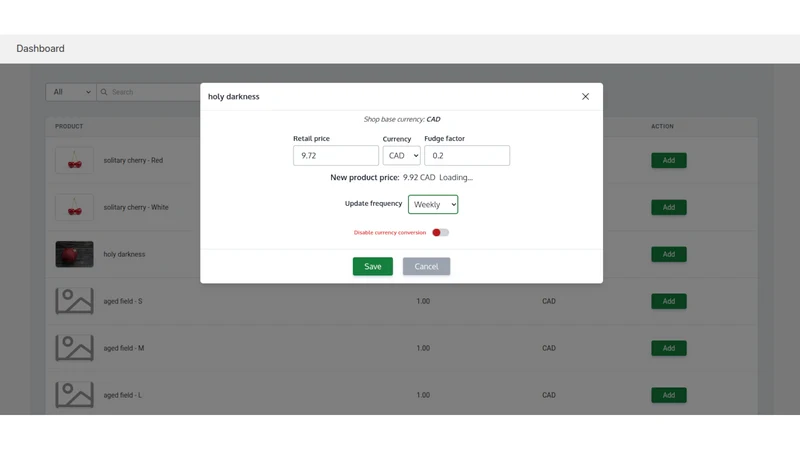800x450 pixels.
Task: Add the aged field - L product
Action: click(668, 395)
